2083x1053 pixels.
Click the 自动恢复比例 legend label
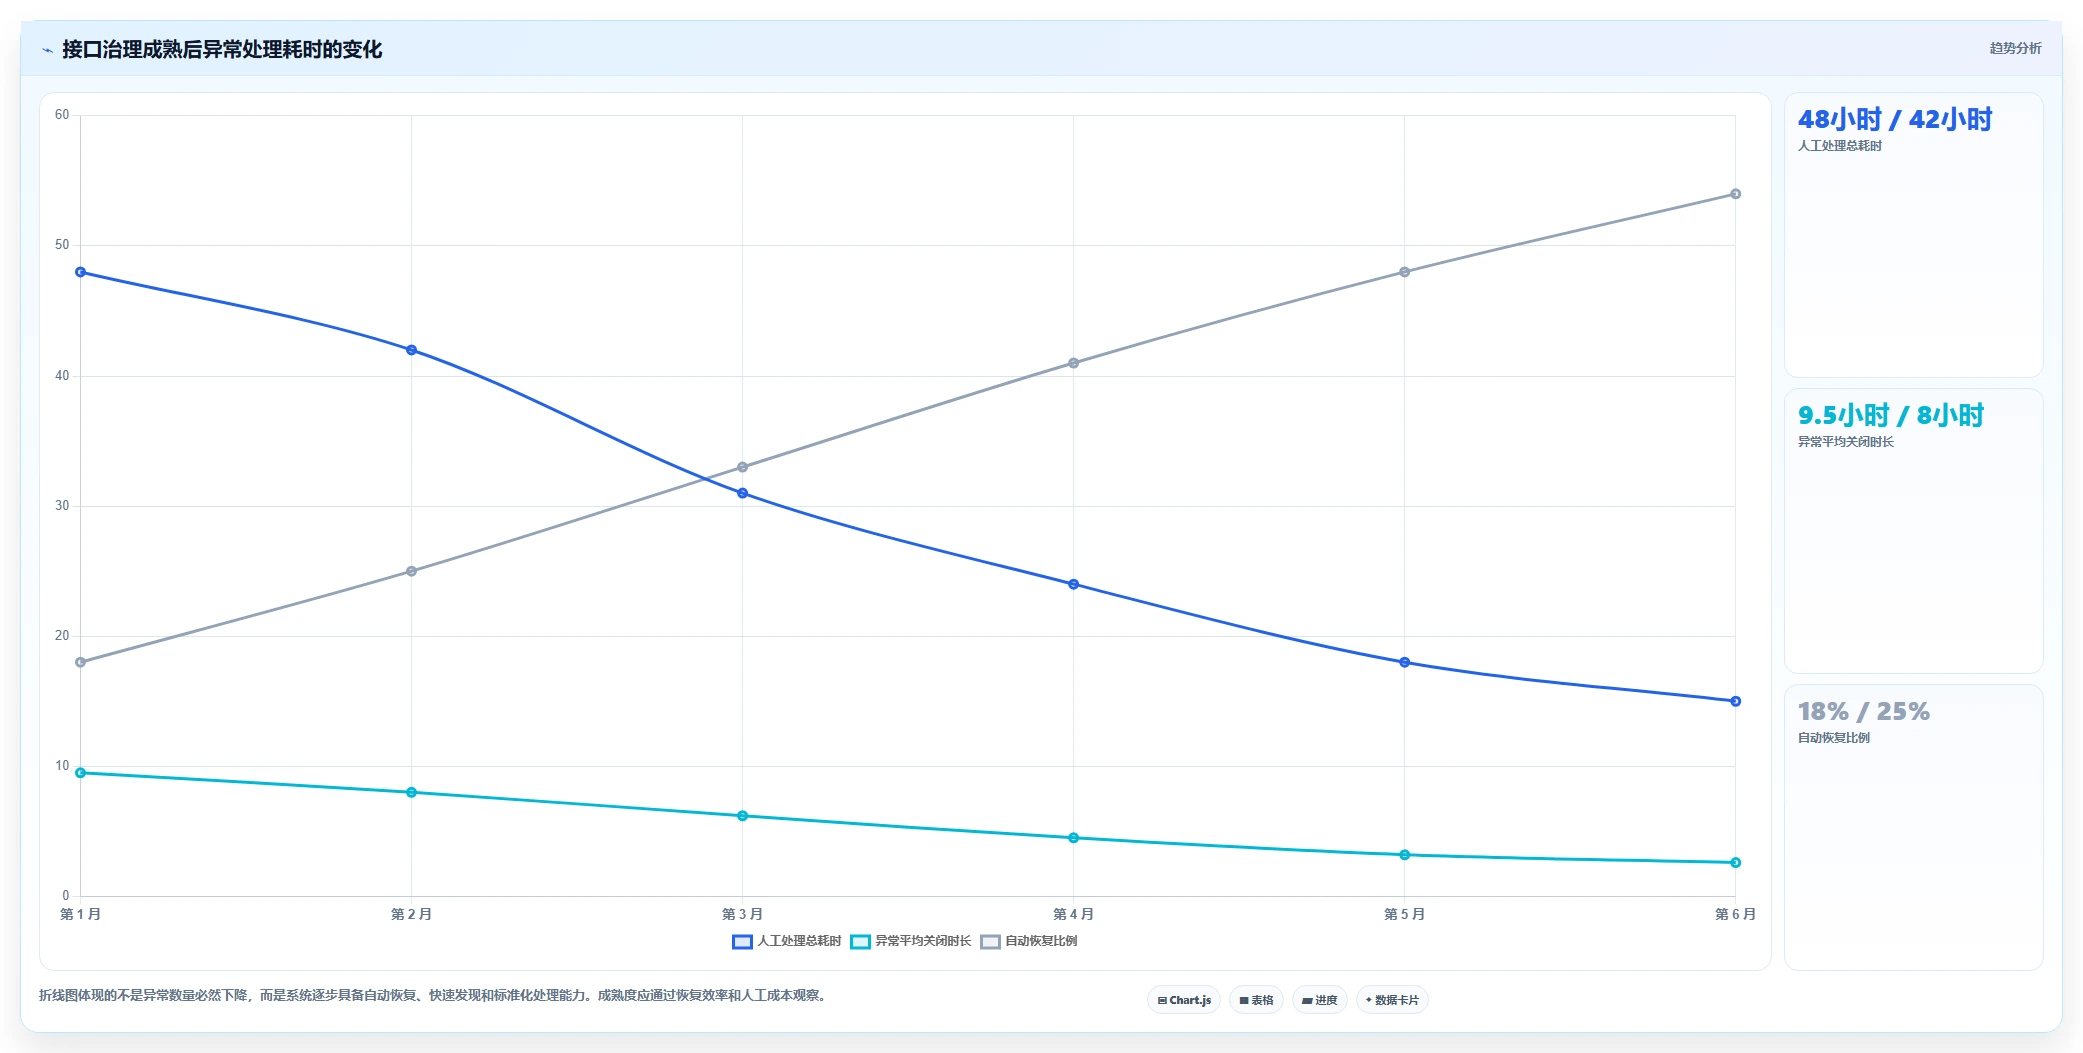pyautogui.click(x=1041, y=941)
